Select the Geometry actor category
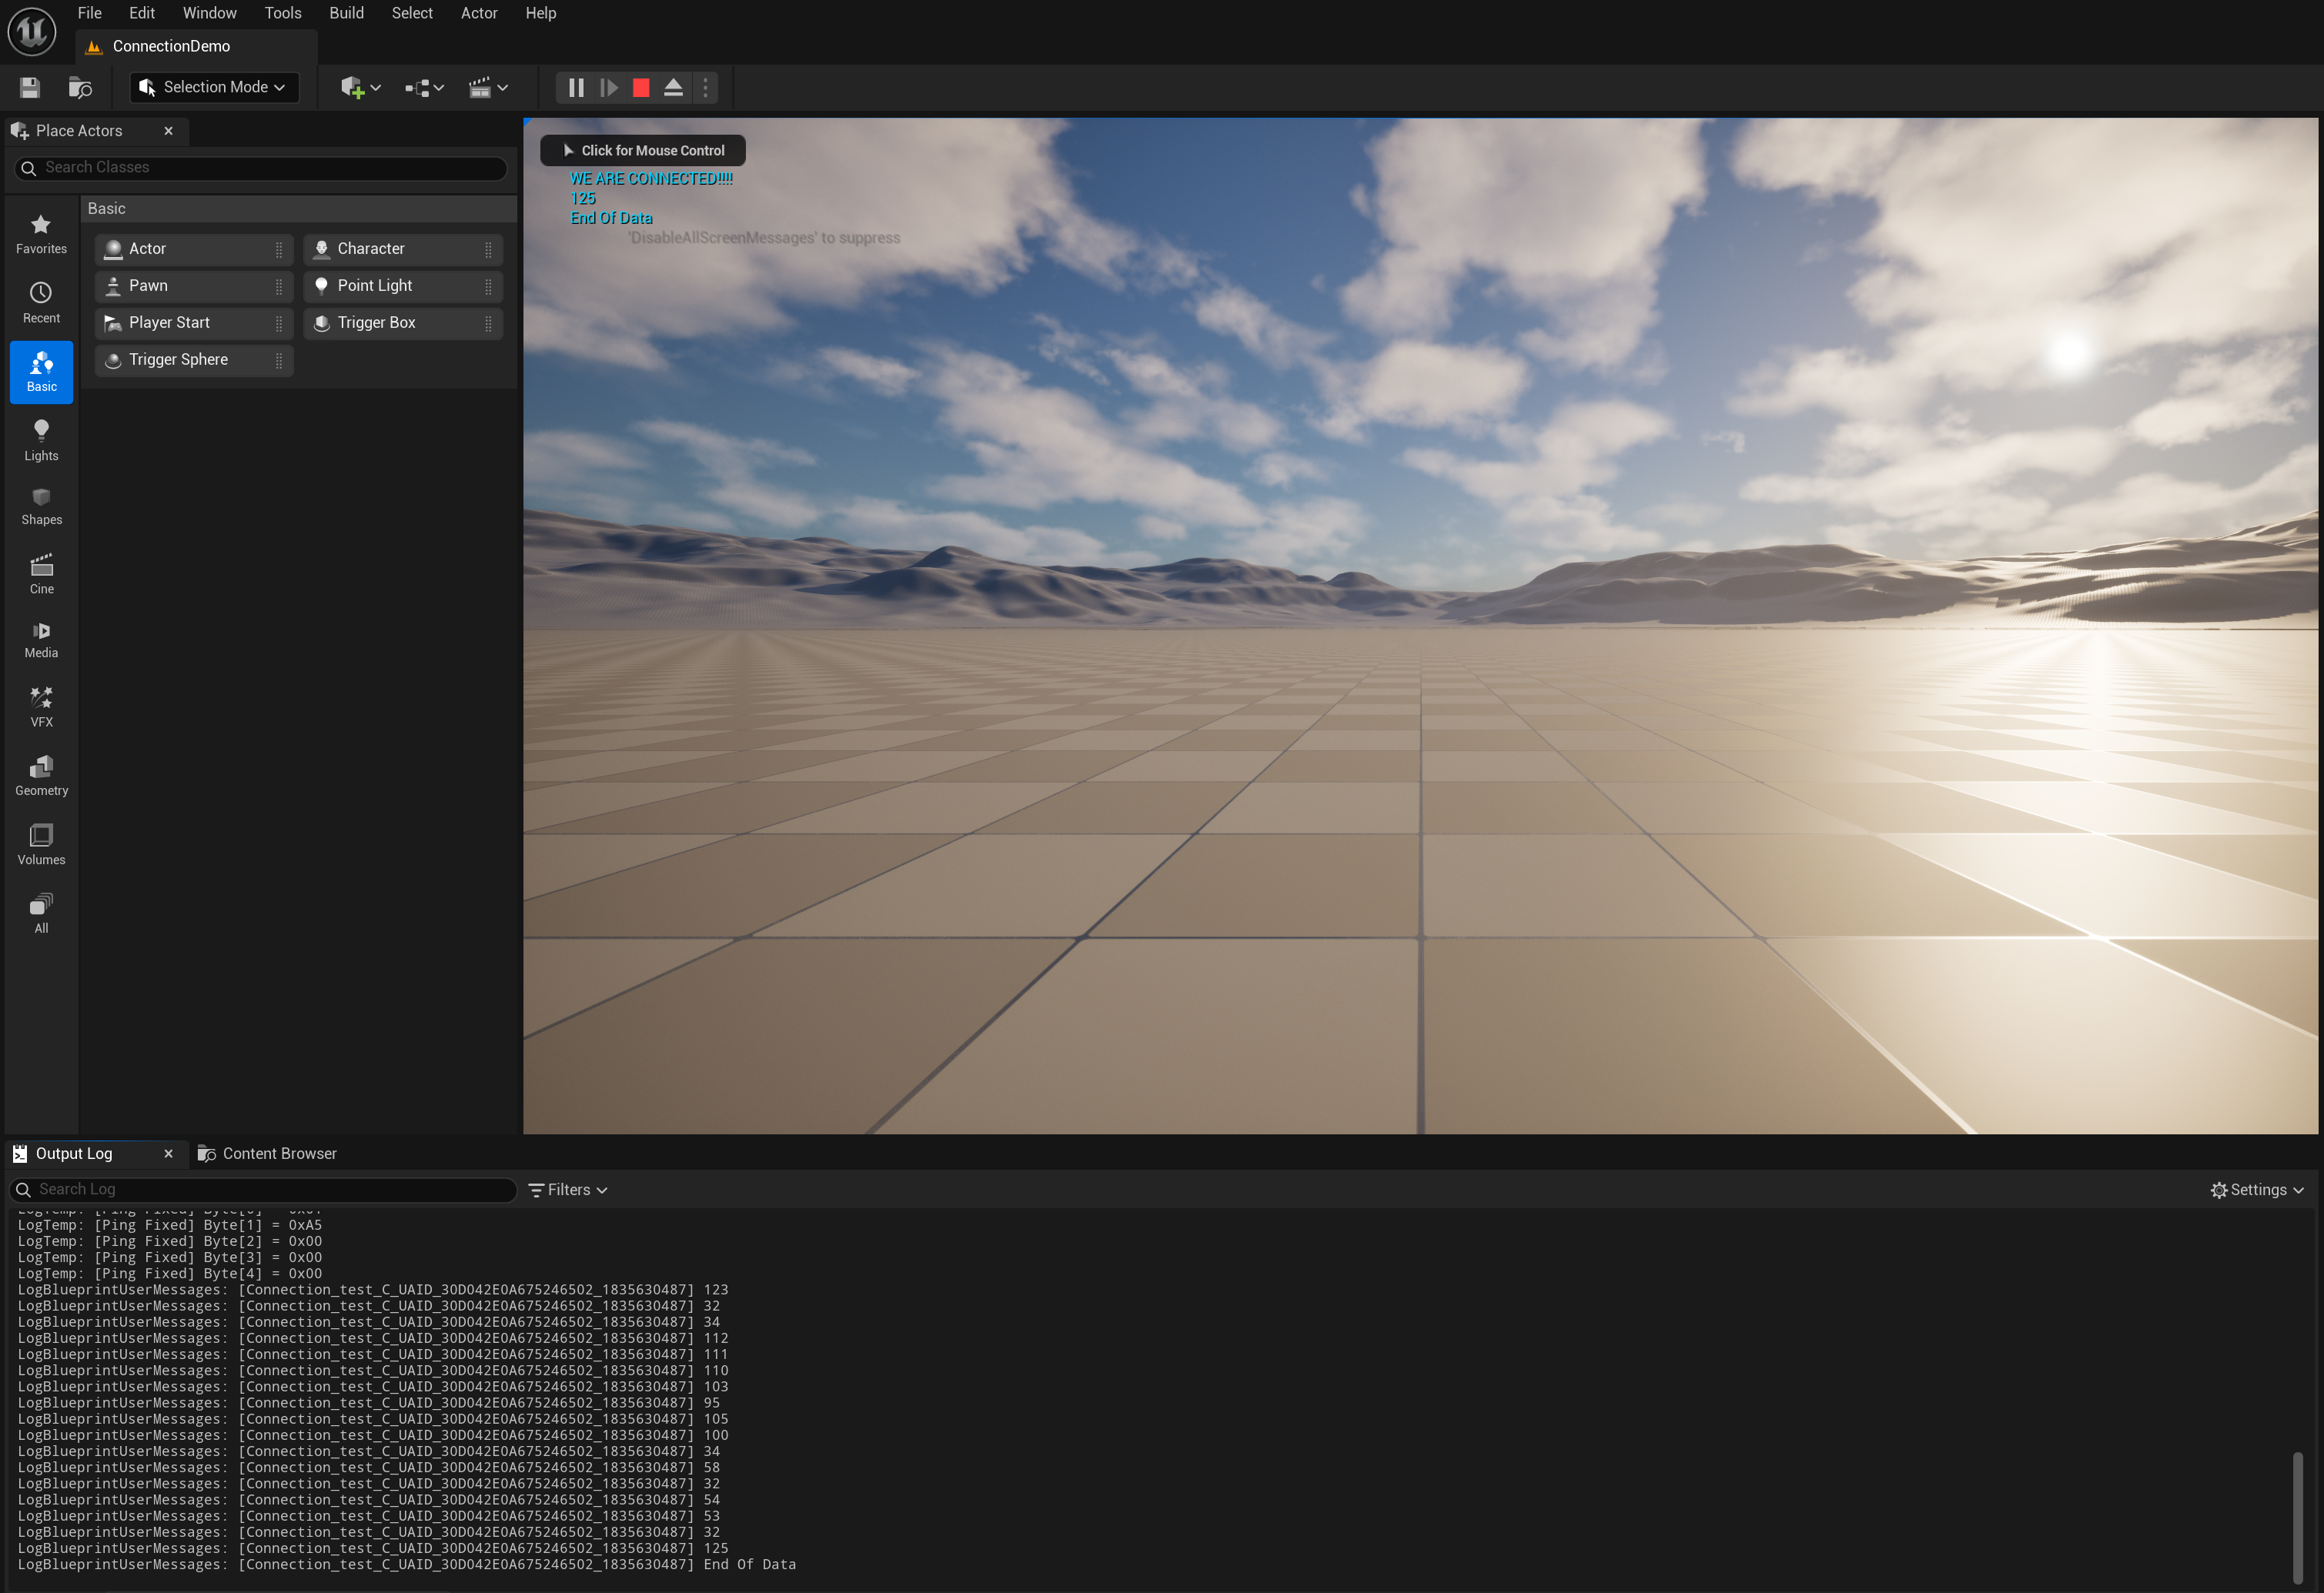Image resolution: width=2324 pixels, height=1593 pixels. point(41,776)
